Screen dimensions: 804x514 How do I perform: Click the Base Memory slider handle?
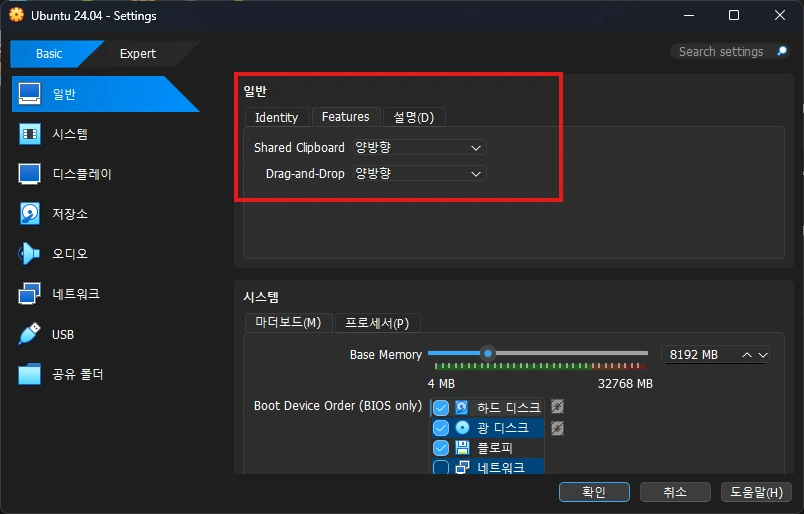488,353
